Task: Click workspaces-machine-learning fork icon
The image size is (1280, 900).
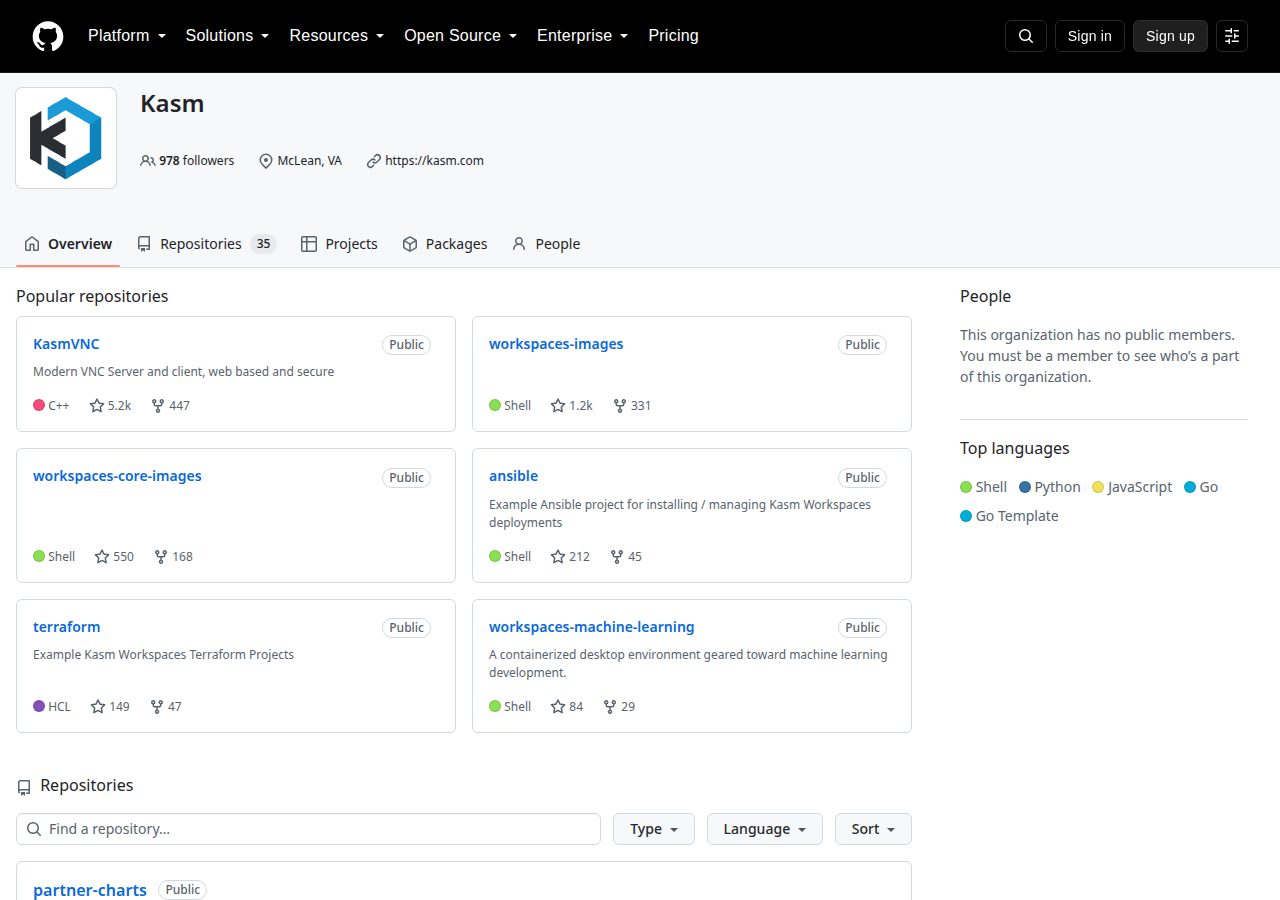Action: (610, 707)
